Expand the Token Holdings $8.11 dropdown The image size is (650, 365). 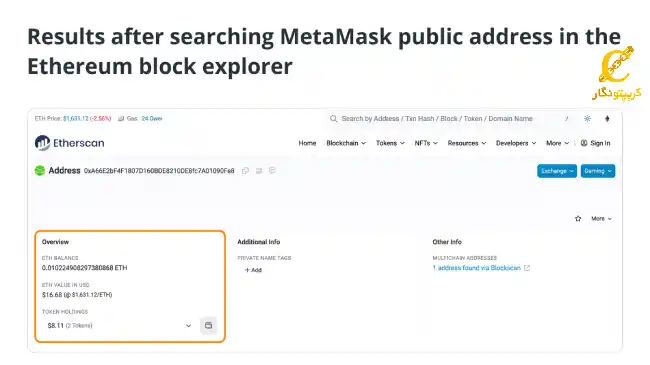(x=119, y=326)
